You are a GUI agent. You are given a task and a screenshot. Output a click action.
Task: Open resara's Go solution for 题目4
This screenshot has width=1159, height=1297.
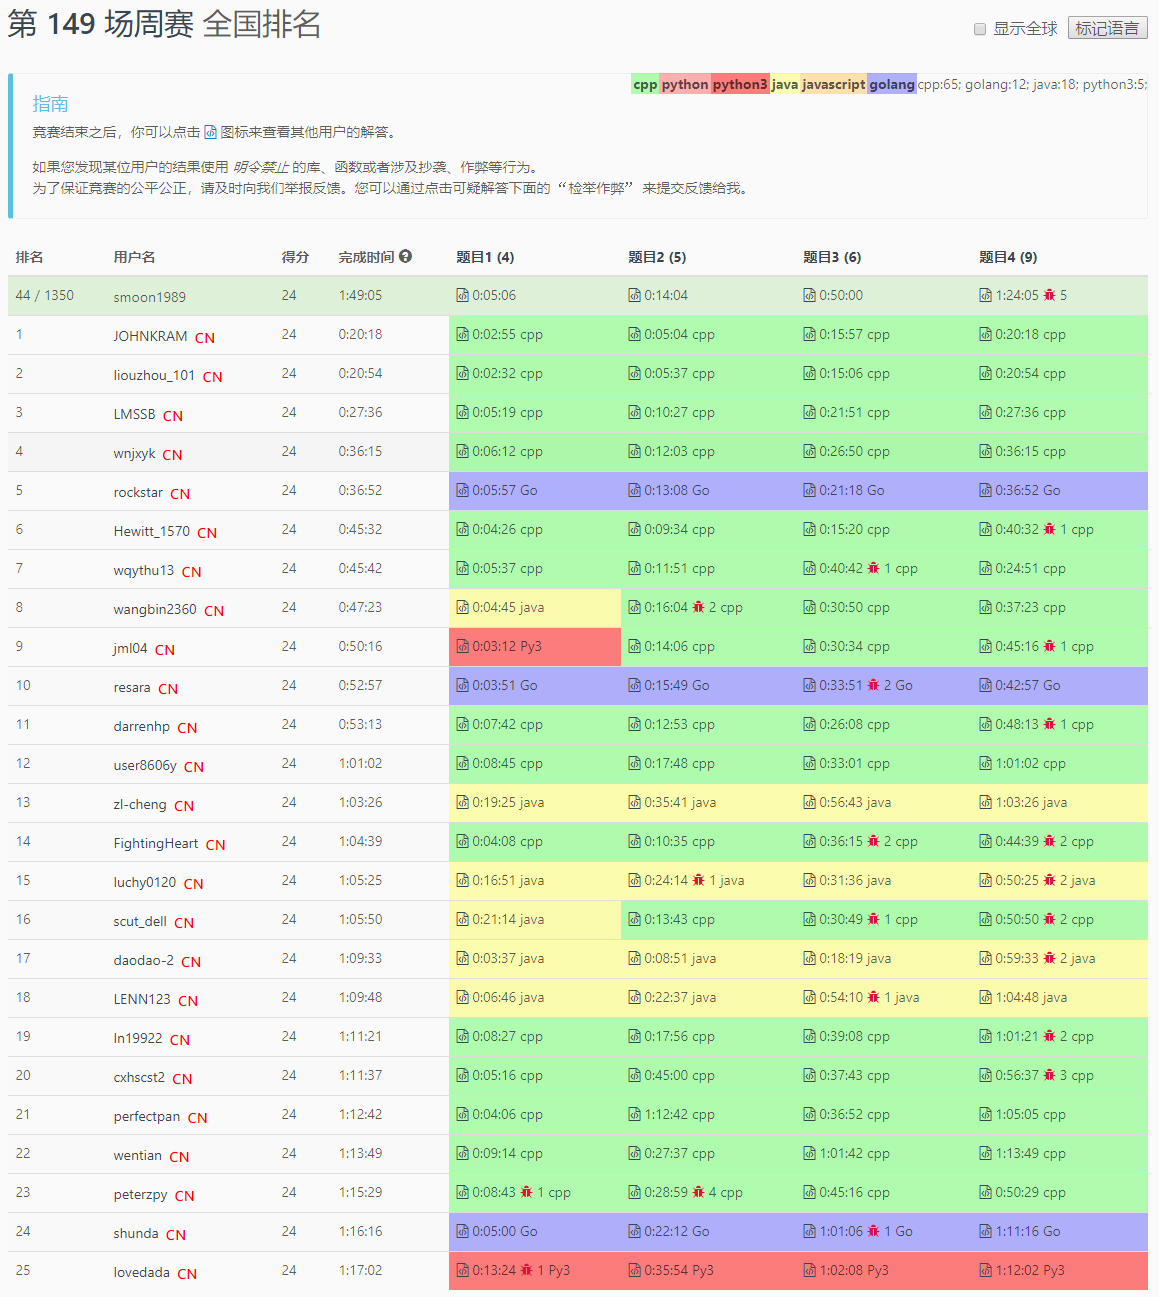[985, 685]
